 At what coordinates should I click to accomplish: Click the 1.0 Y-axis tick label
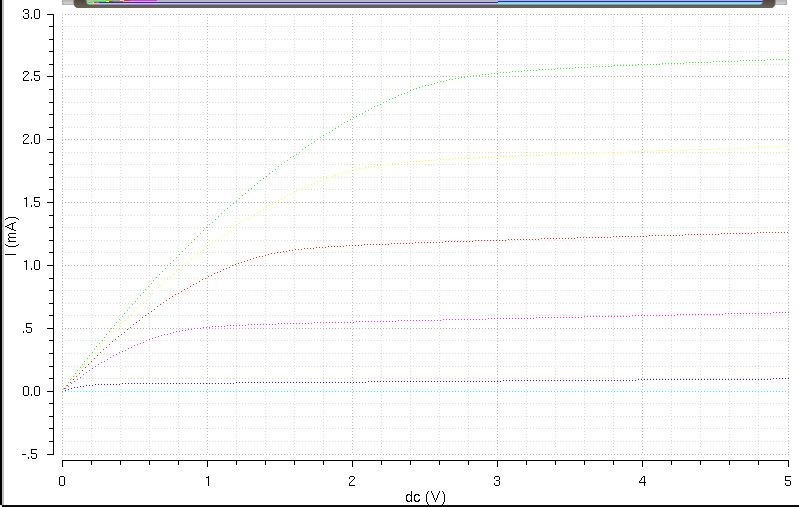point(31,266)
